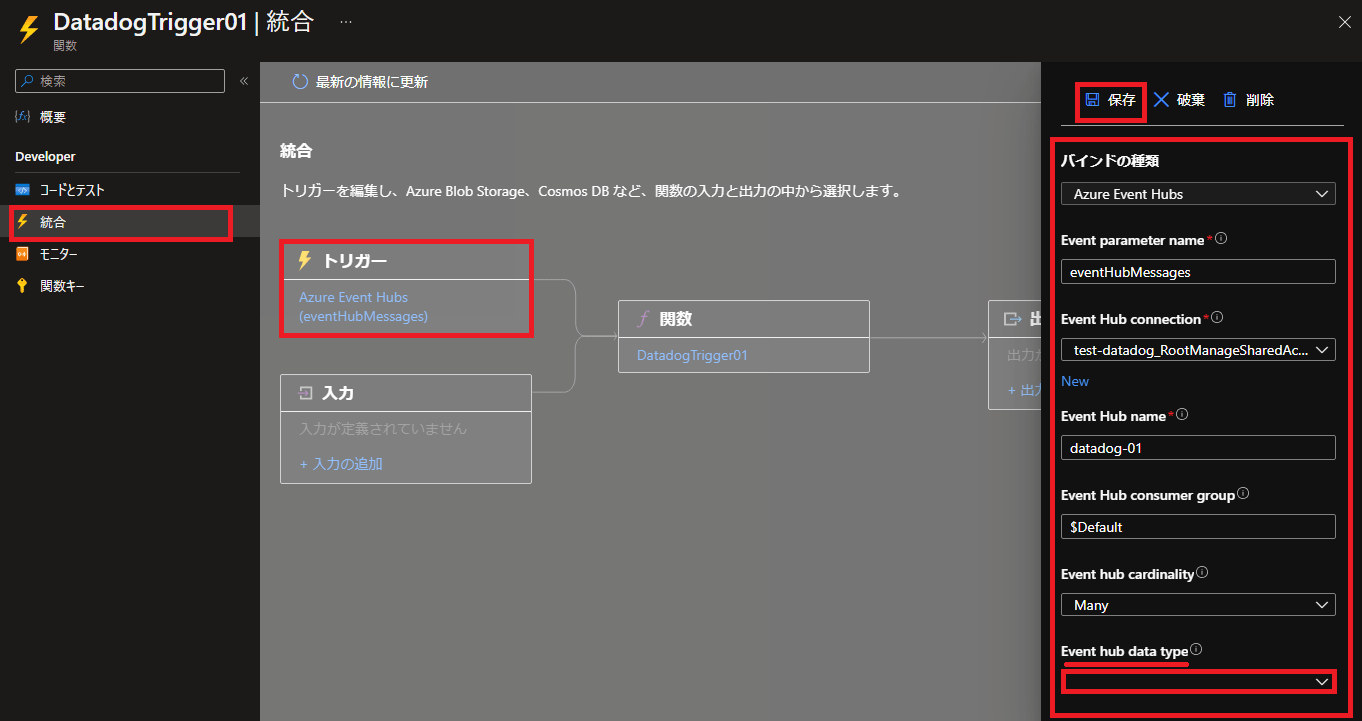The height and width of the screenshot is (721, 1362).
Task: Click the delete trash can icon
Action: [1230, 100]
